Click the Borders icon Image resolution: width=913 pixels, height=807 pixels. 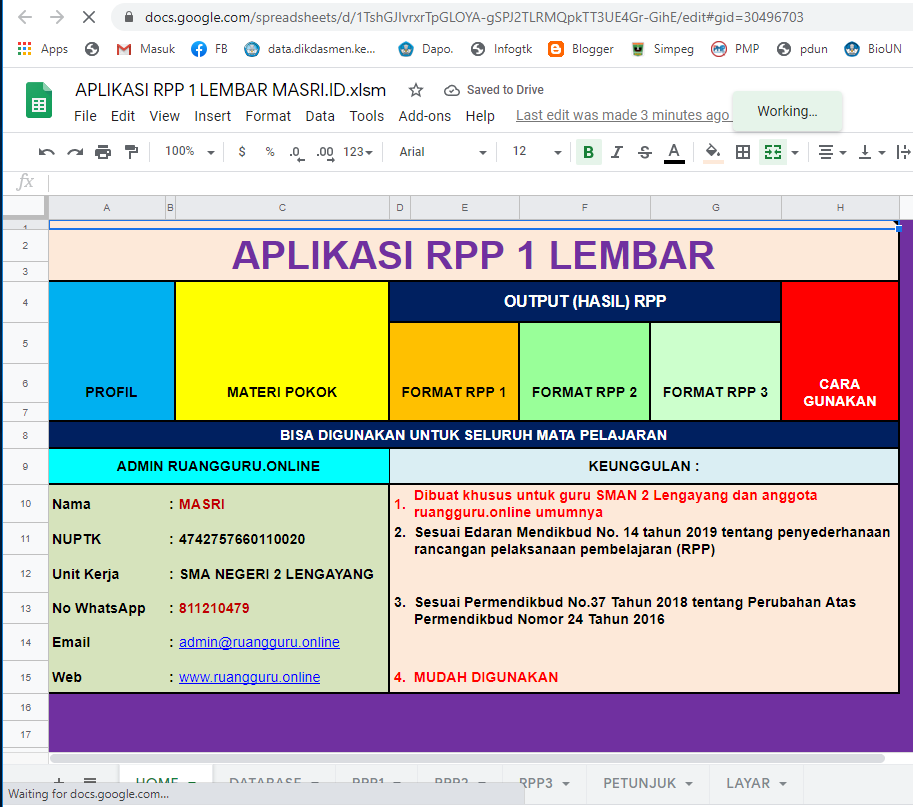pyautogui.click(x=742, y=152)
